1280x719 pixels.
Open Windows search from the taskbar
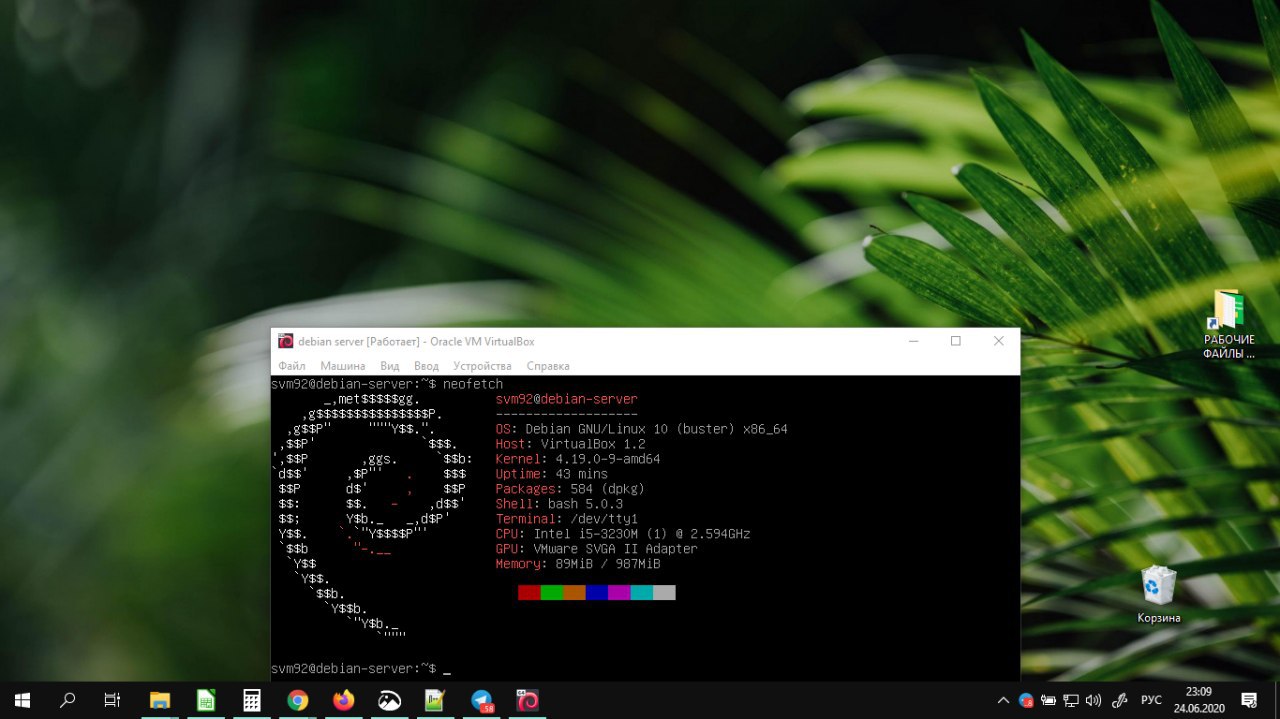click(x=67, y=700)
